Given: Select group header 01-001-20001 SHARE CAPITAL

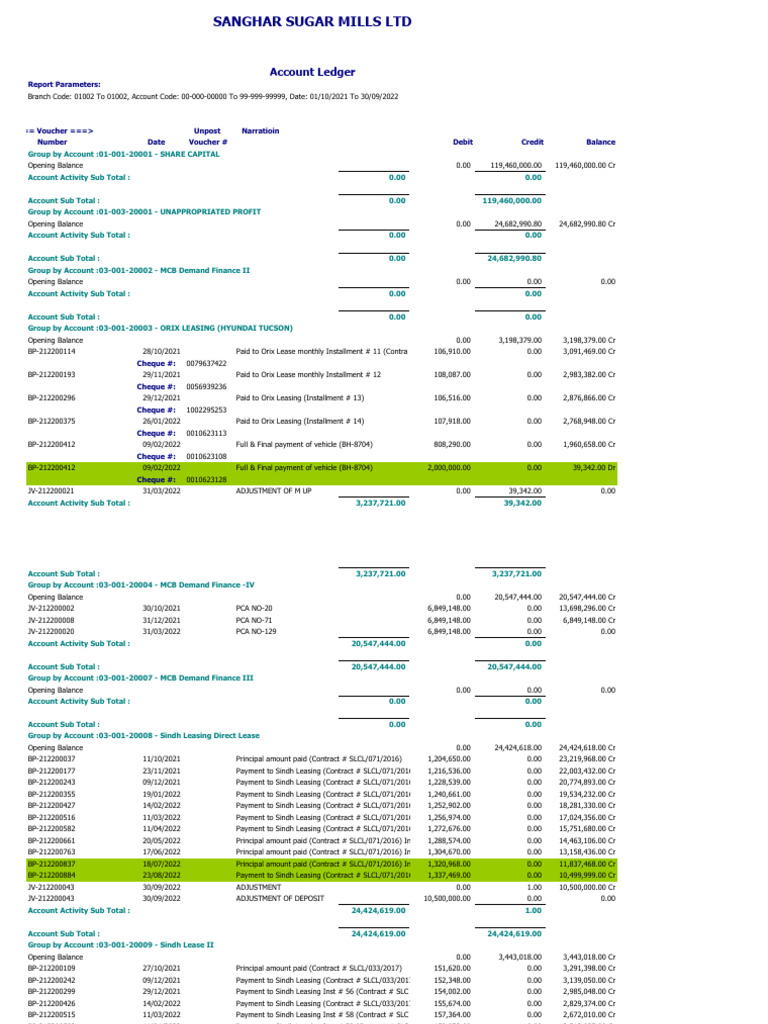Looking at the screenshot, I should point(123,154).
